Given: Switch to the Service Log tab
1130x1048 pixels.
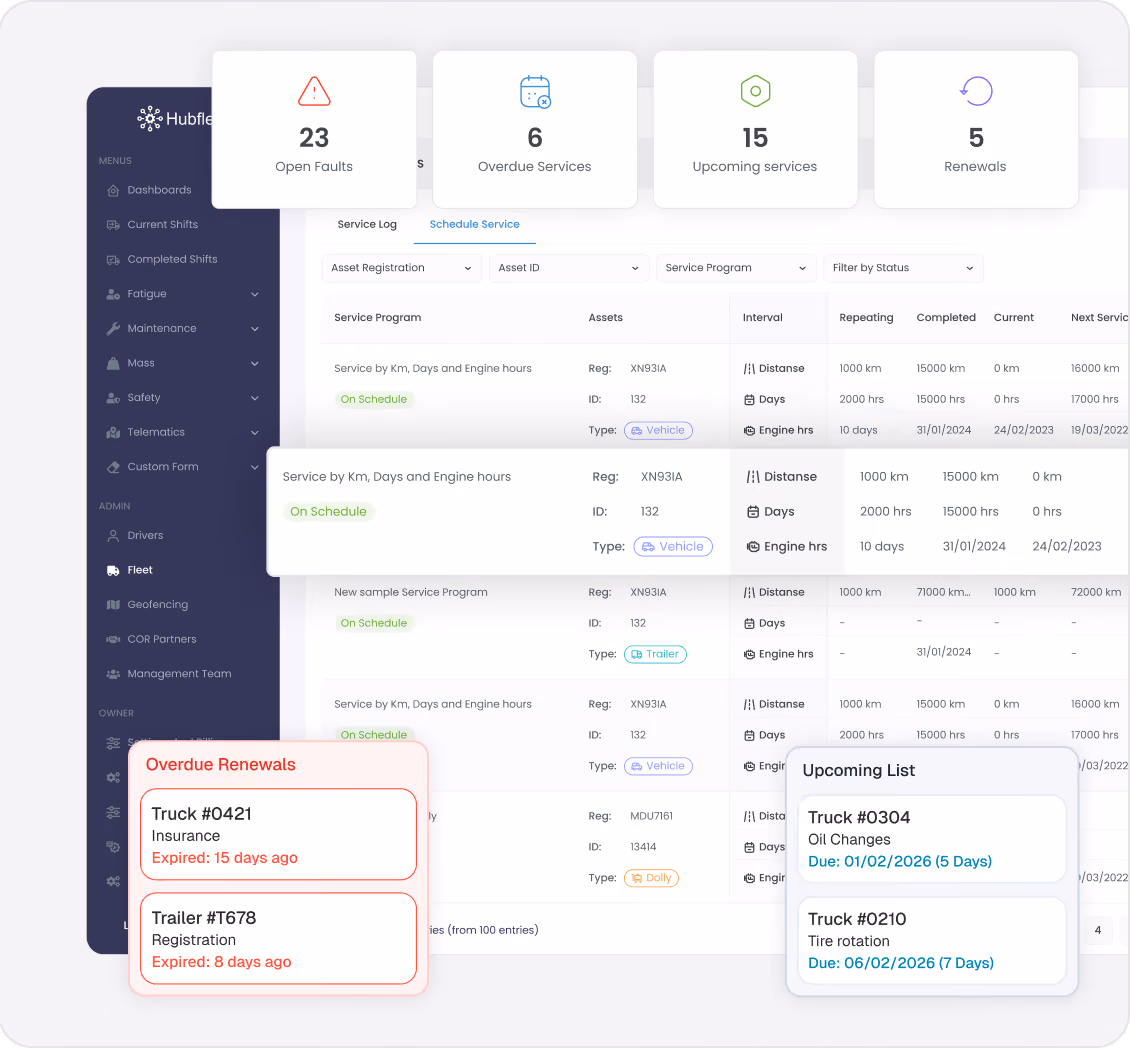Looking at the screenshot, I should [x=367, y=224].
